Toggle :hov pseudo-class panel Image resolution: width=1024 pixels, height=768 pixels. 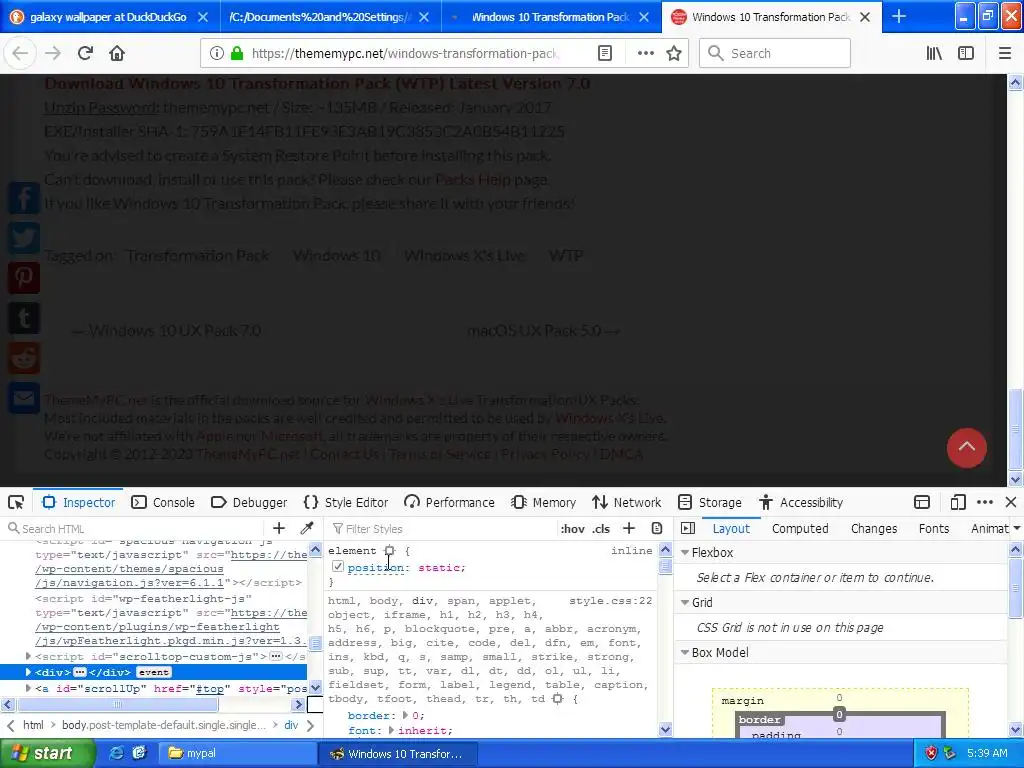[572, 528]
